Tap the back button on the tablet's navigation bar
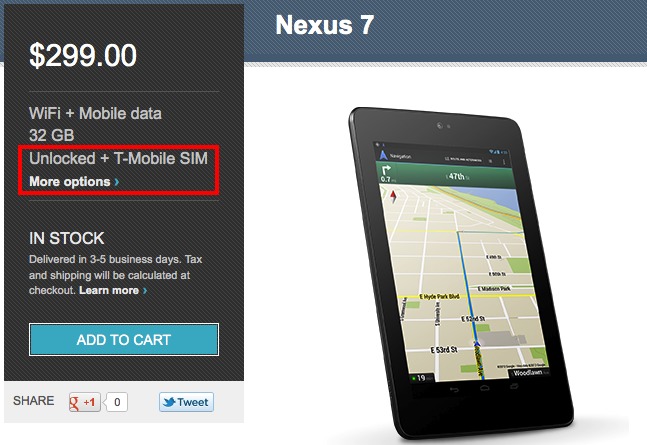 coord(453,390)
